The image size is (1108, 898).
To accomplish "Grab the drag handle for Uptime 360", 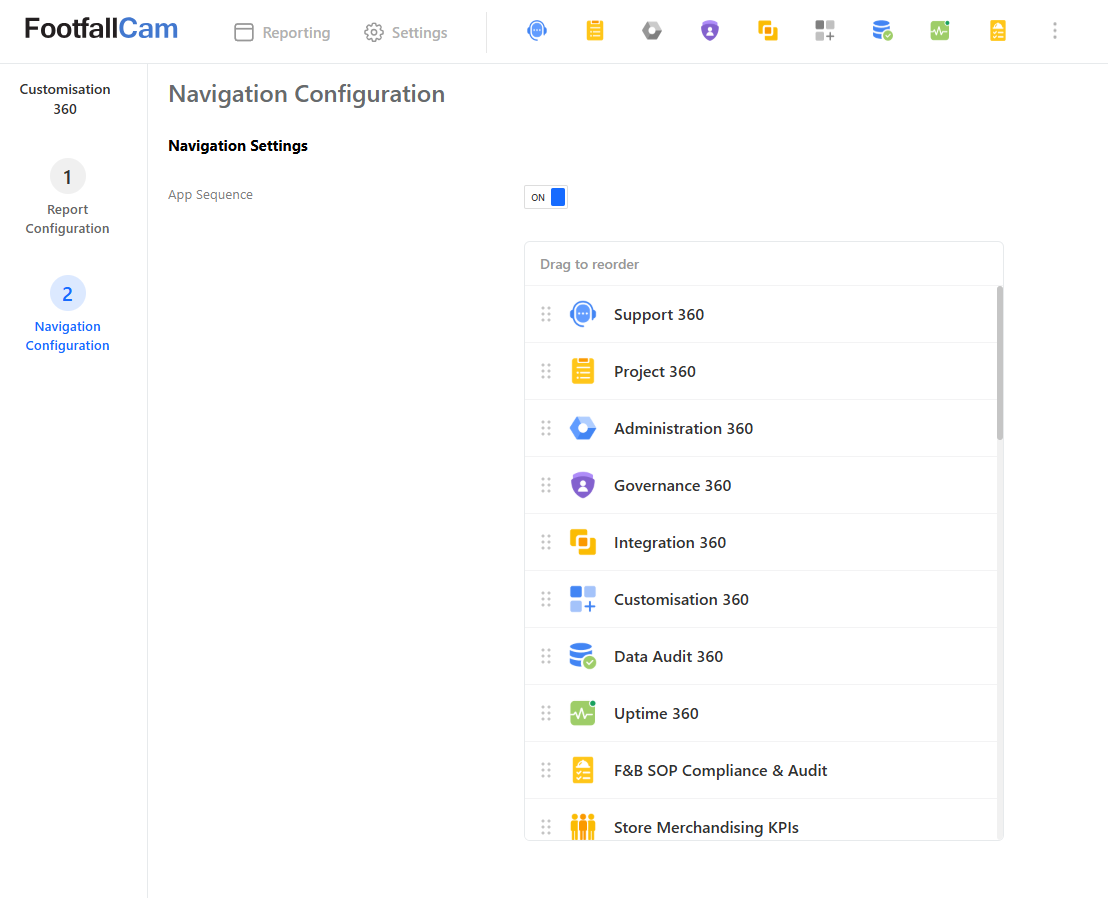I will click(x=546, y=713).
